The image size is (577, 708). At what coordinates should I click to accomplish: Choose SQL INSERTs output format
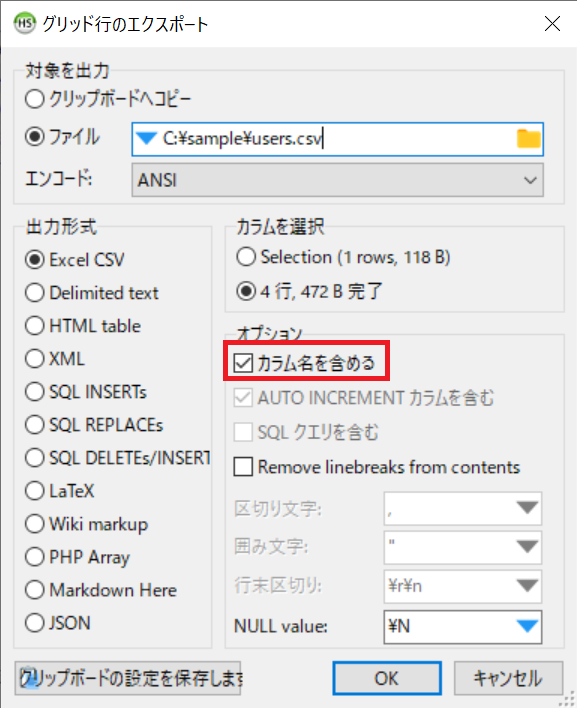35,391
